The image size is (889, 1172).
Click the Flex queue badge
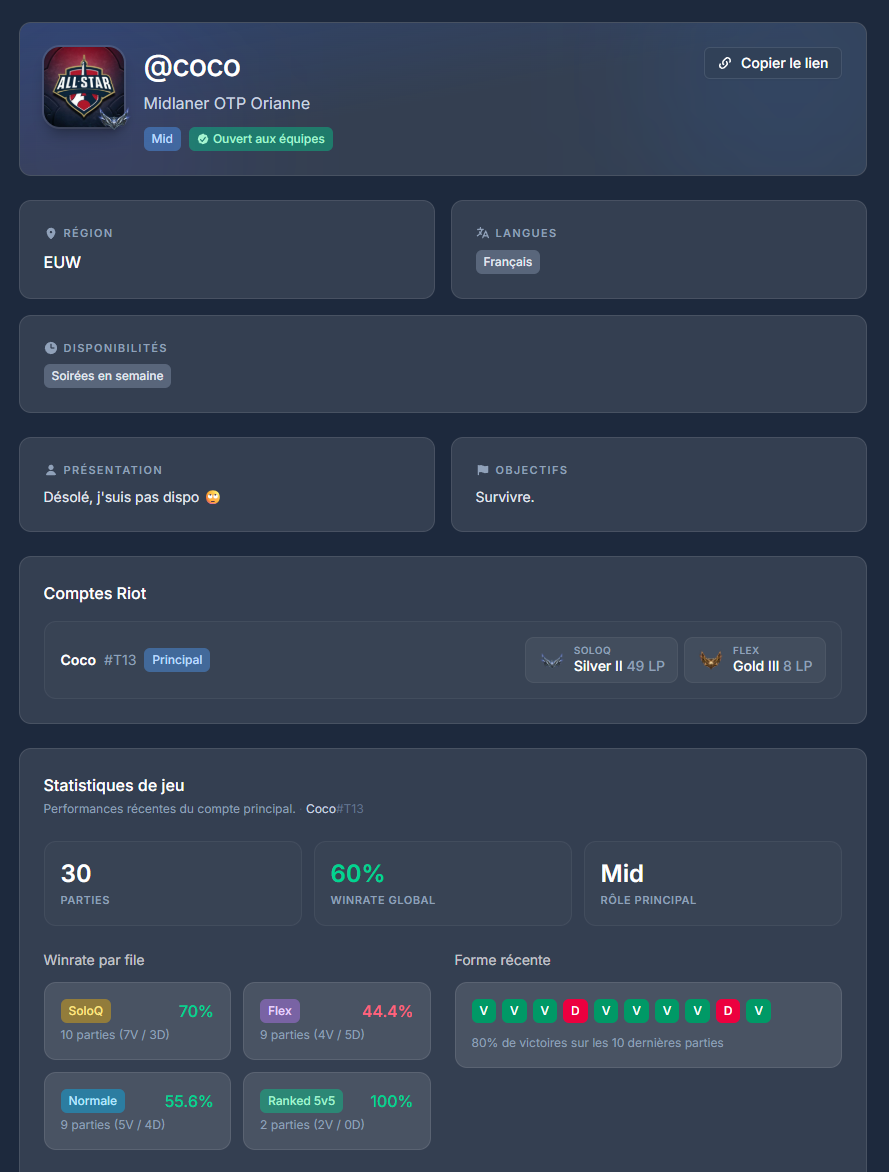[x=280, y=1011]
